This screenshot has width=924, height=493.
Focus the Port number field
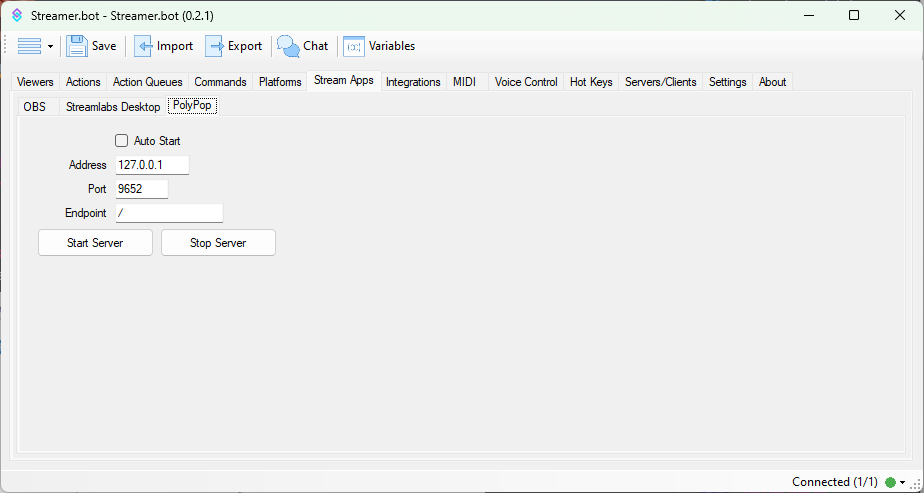(141, 189)
